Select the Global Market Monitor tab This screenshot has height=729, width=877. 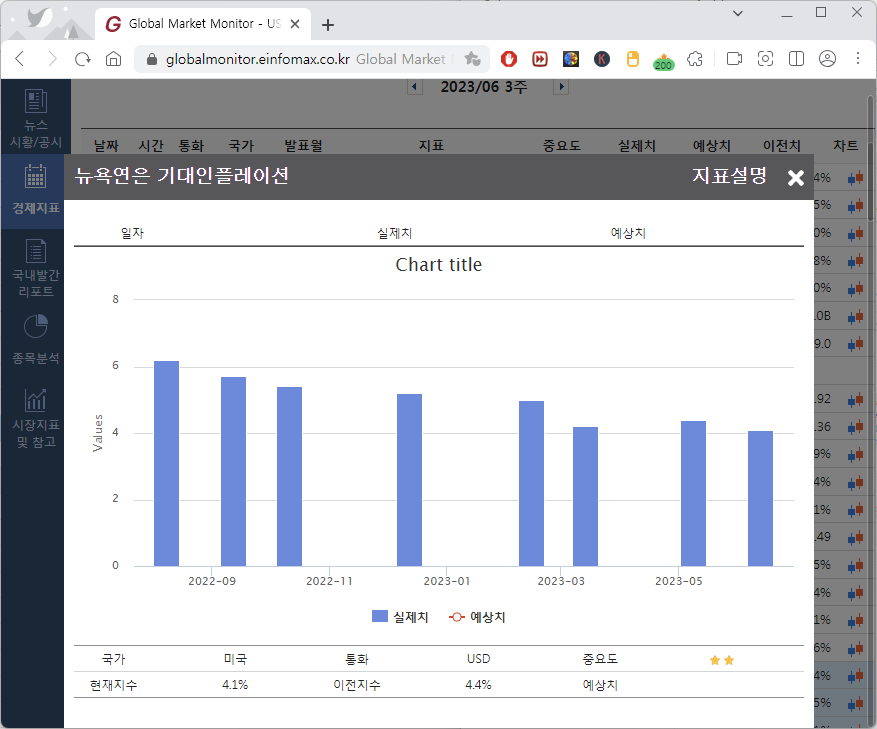coord(203,24)
